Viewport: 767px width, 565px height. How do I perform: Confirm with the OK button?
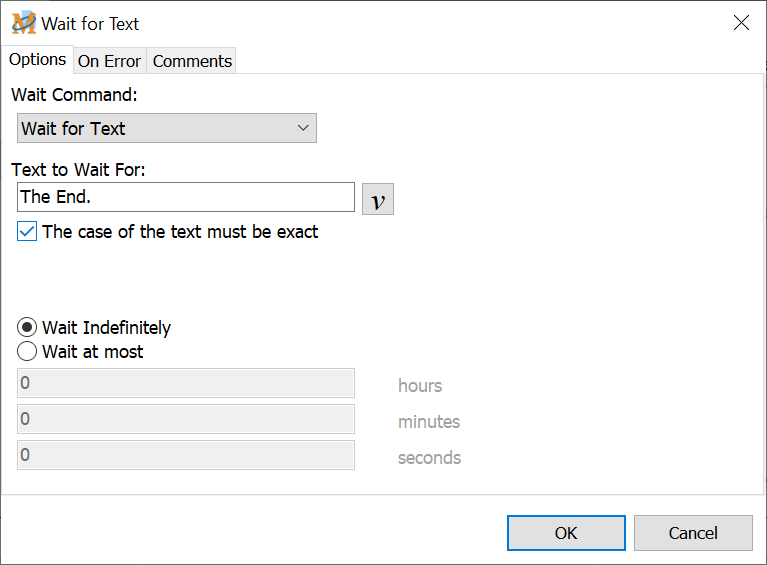tap(566, 533)
